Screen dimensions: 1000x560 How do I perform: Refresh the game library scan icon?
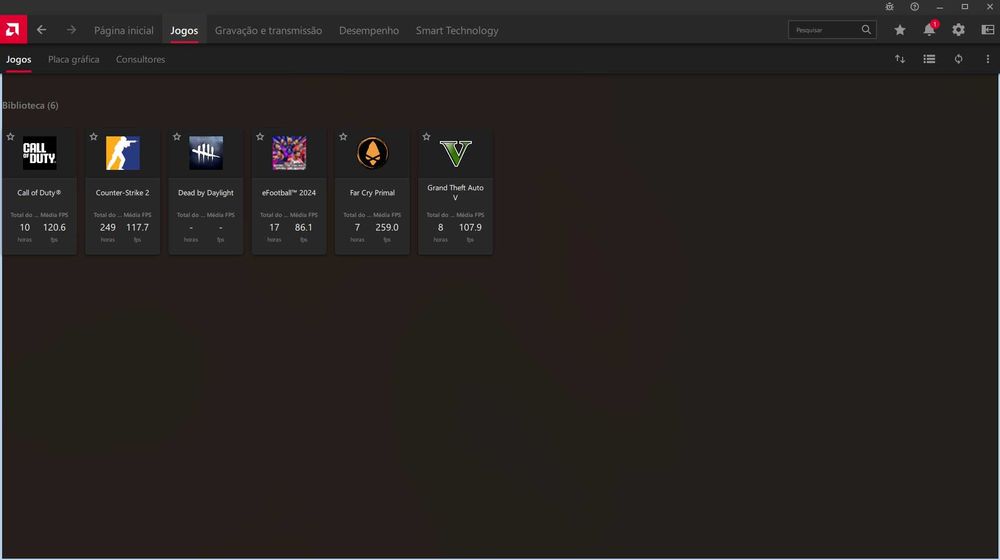click(x=959, y=59)
